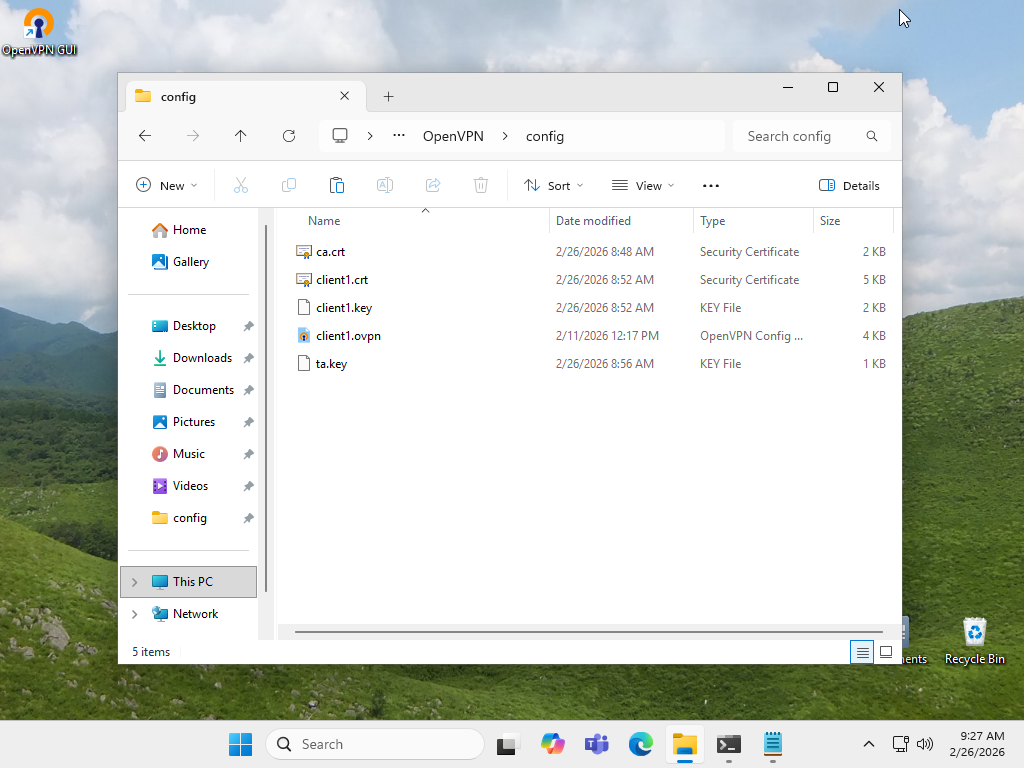This screenshot has height=768, width=1024.
Task: Click the pin next to Pictures
Action: pyautogui.click(x=248, y=422)
